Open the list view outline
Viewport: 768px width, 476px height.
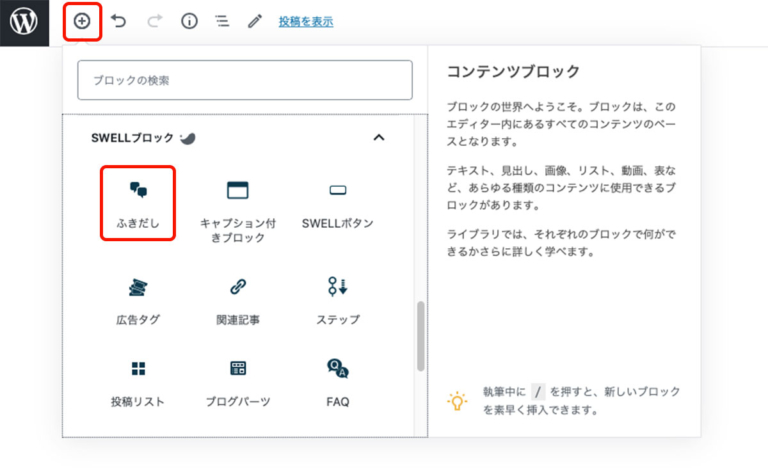pyautogui.click(x=222, y=21)
